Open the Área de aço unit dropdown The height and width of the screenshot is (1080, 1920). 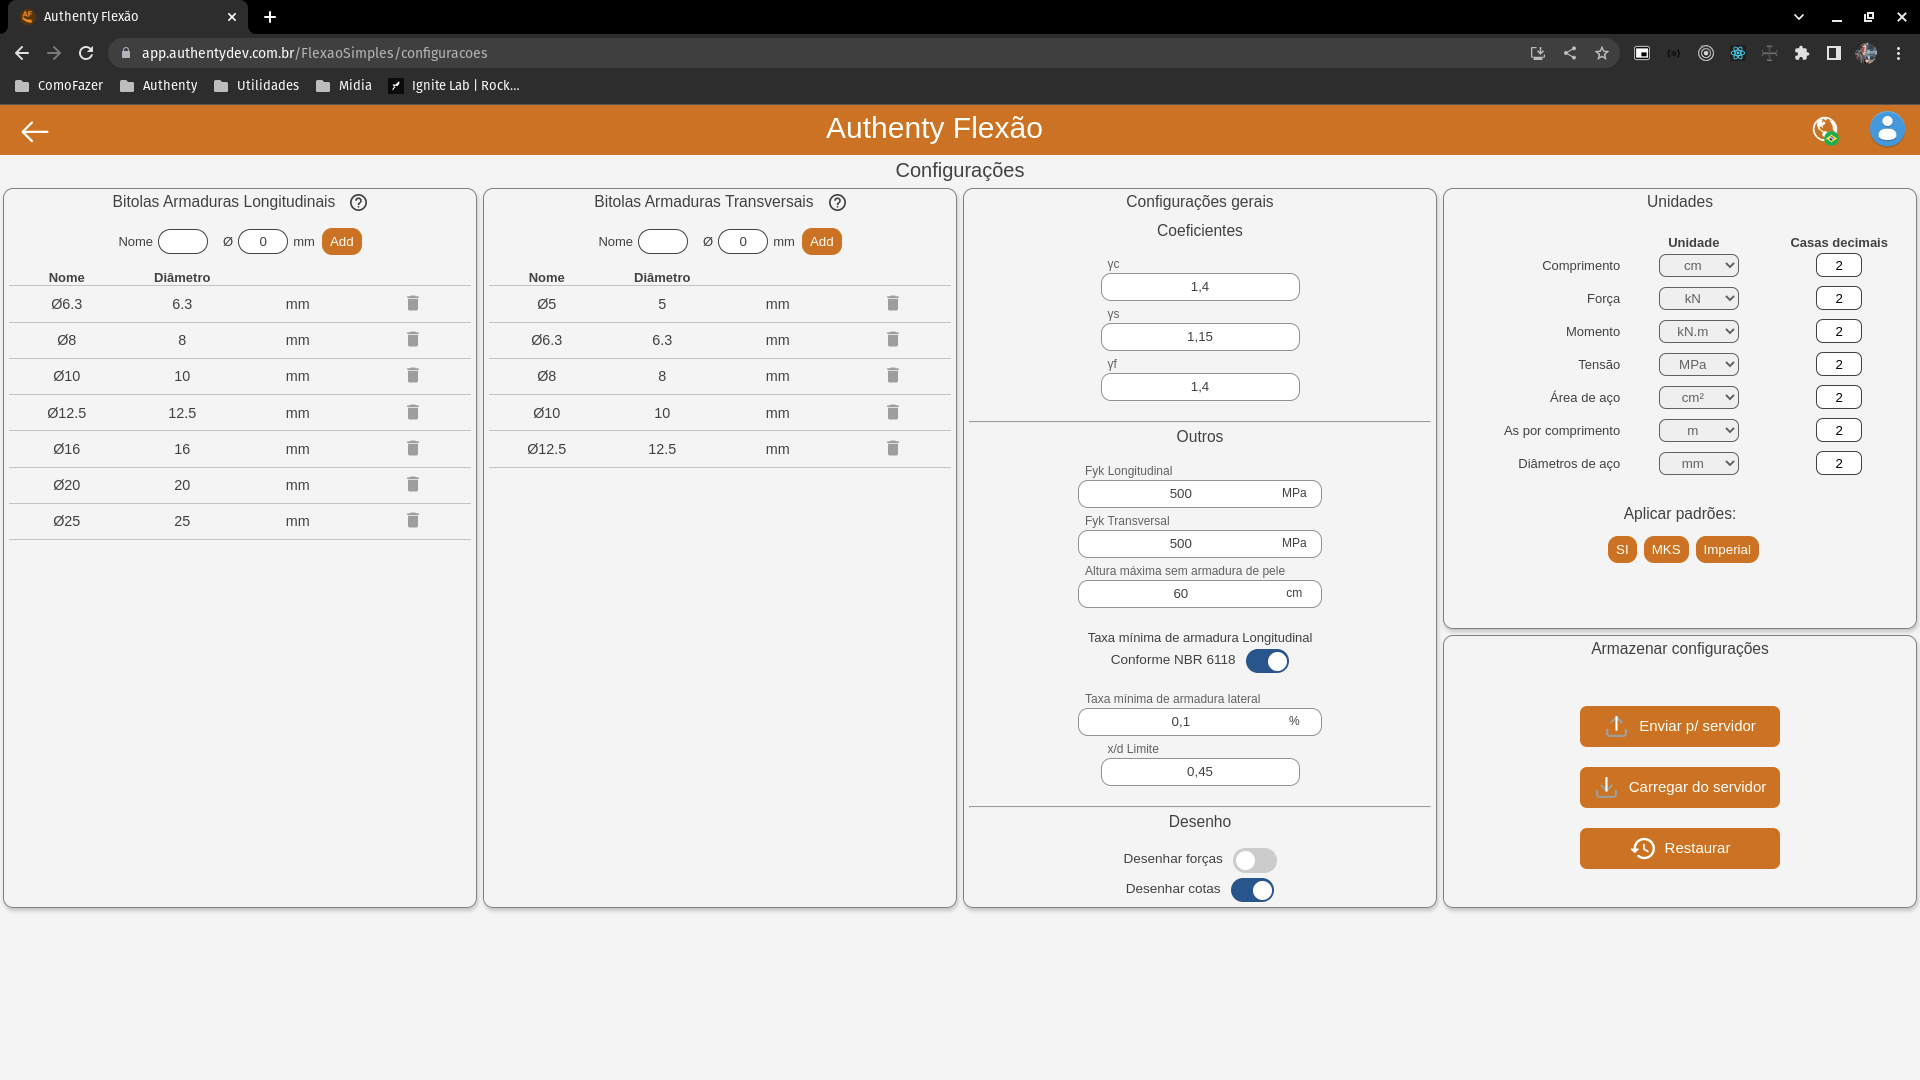[x=1699, y=398]
